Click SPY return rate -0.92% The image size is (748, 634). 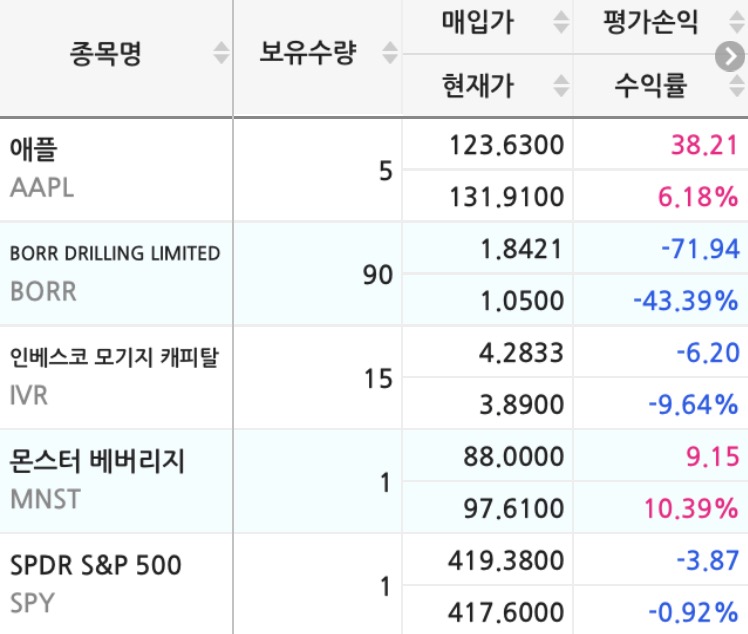tap(694, 612)
